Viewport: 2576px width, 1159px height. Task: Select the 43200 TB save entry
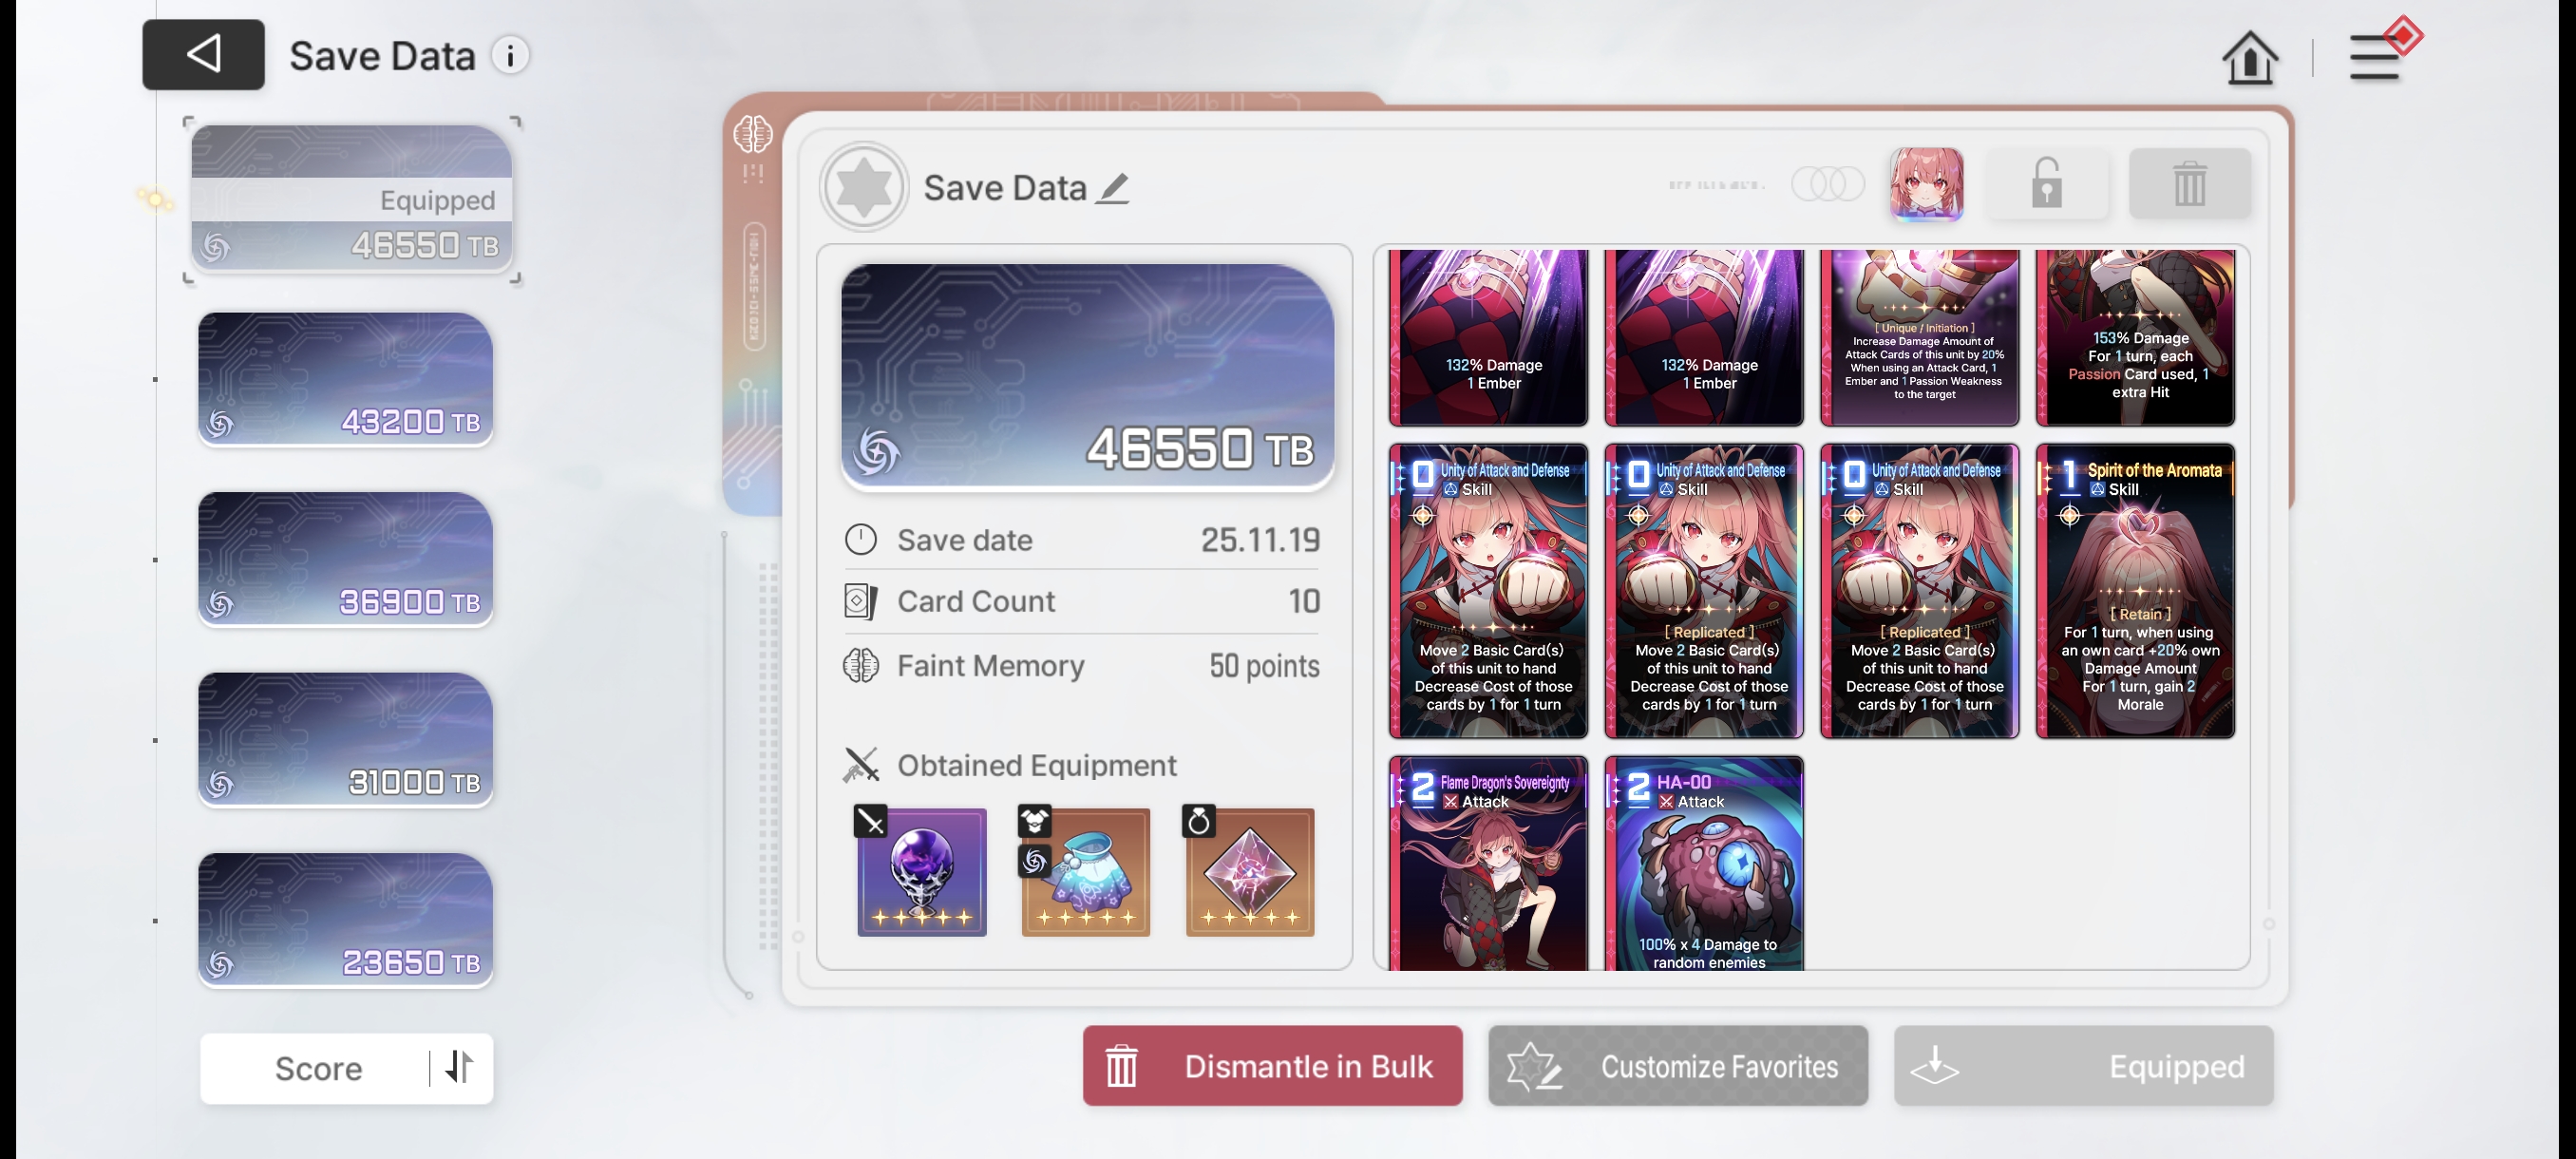[345, 379]
